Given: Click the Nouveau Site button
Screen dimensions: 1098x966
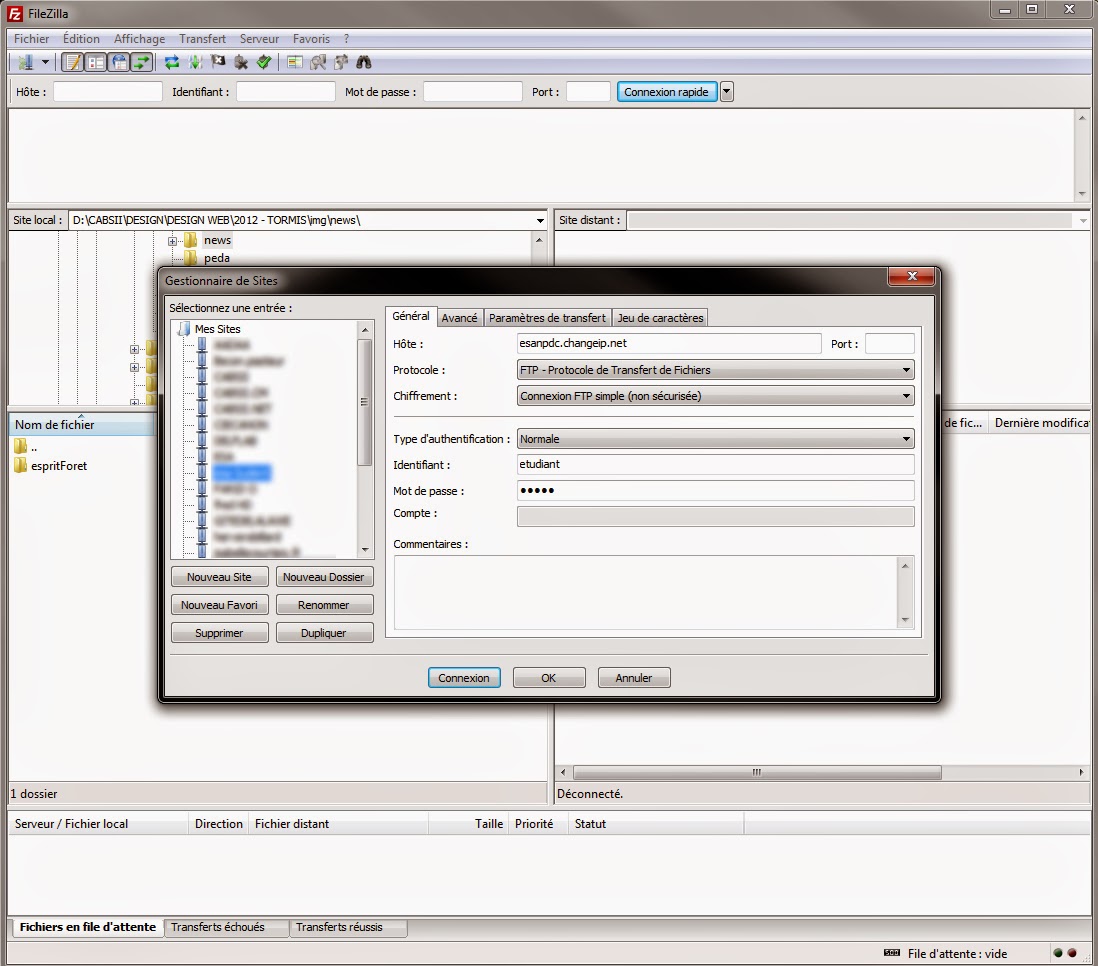Looking at the screenshot, I should point(219,577).
